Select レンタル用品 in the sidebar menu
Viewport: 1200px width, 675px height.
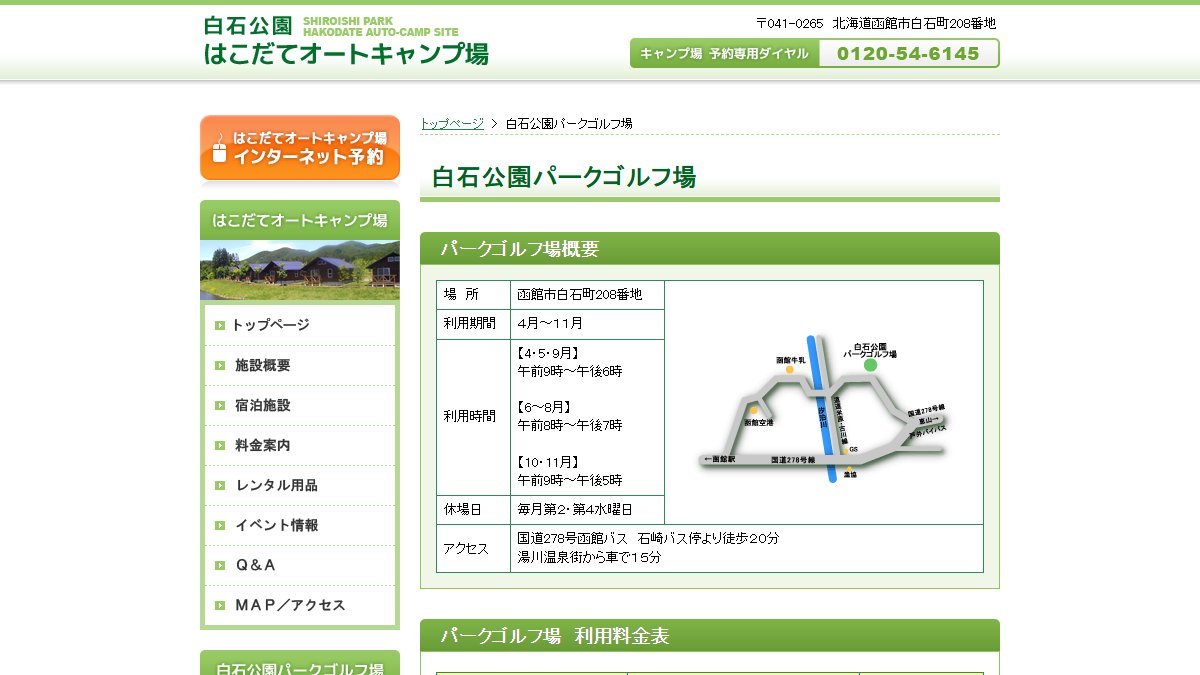tap(300, 485)
